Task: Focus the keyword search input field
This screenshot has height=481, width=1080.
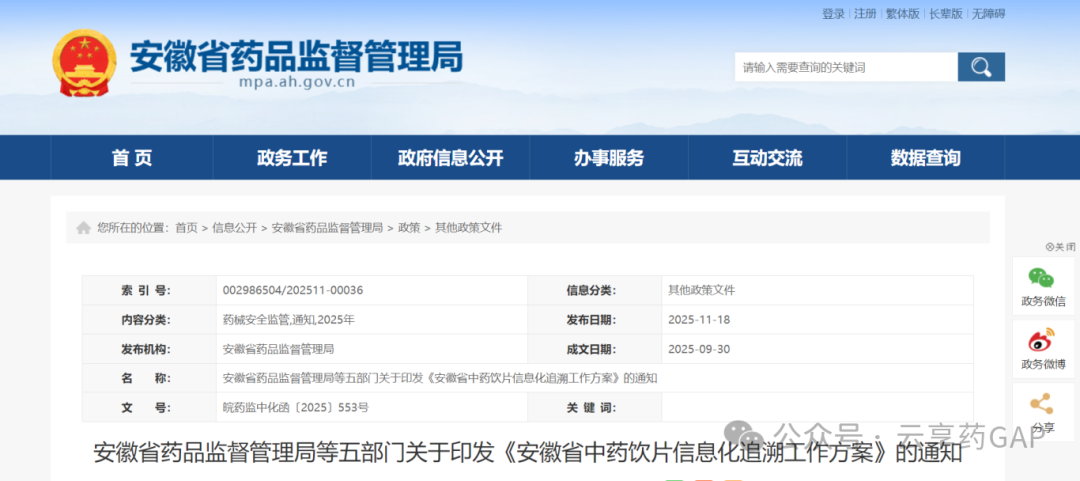Action: tap(845, 67)
